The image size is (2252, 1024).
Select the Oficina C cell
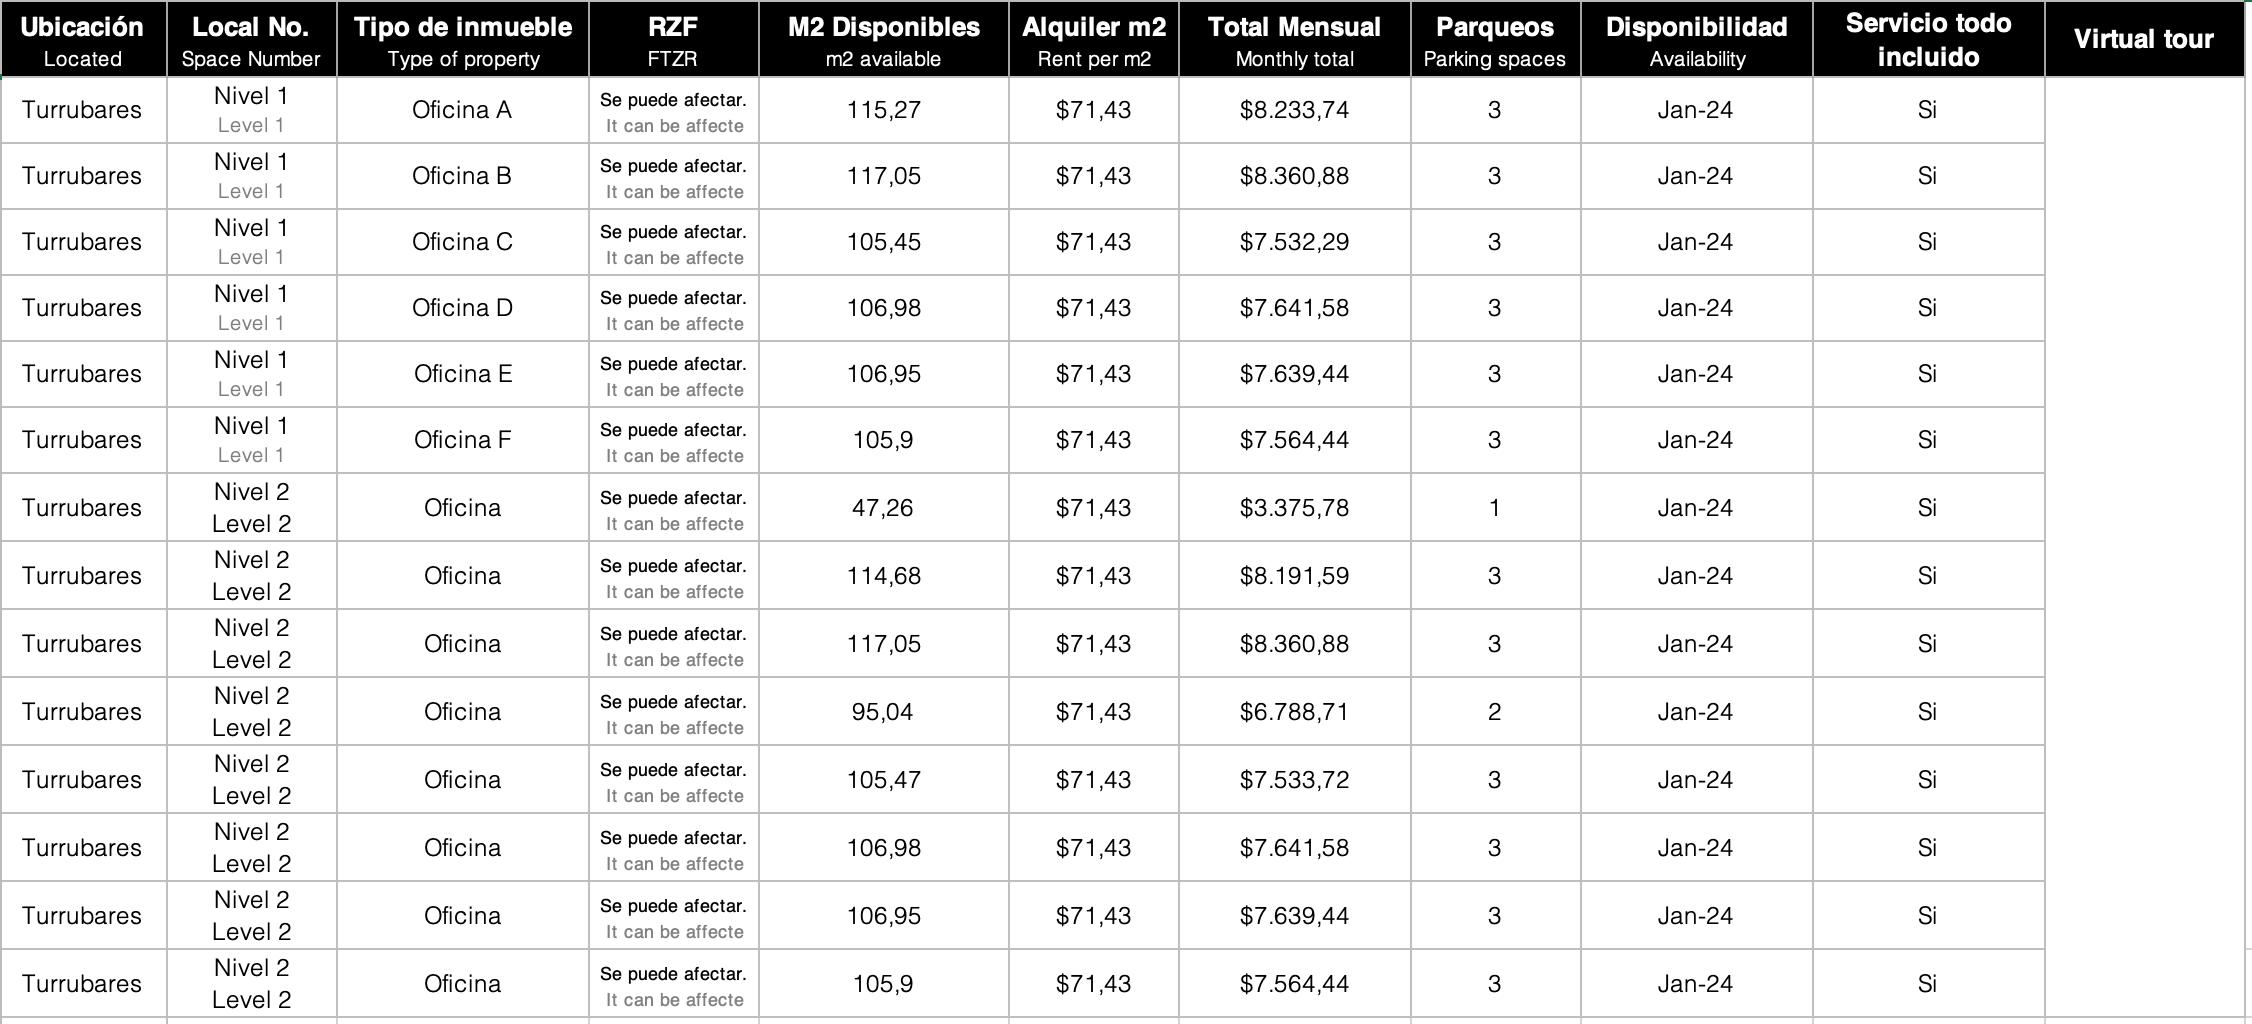click(x=462, y=242)
